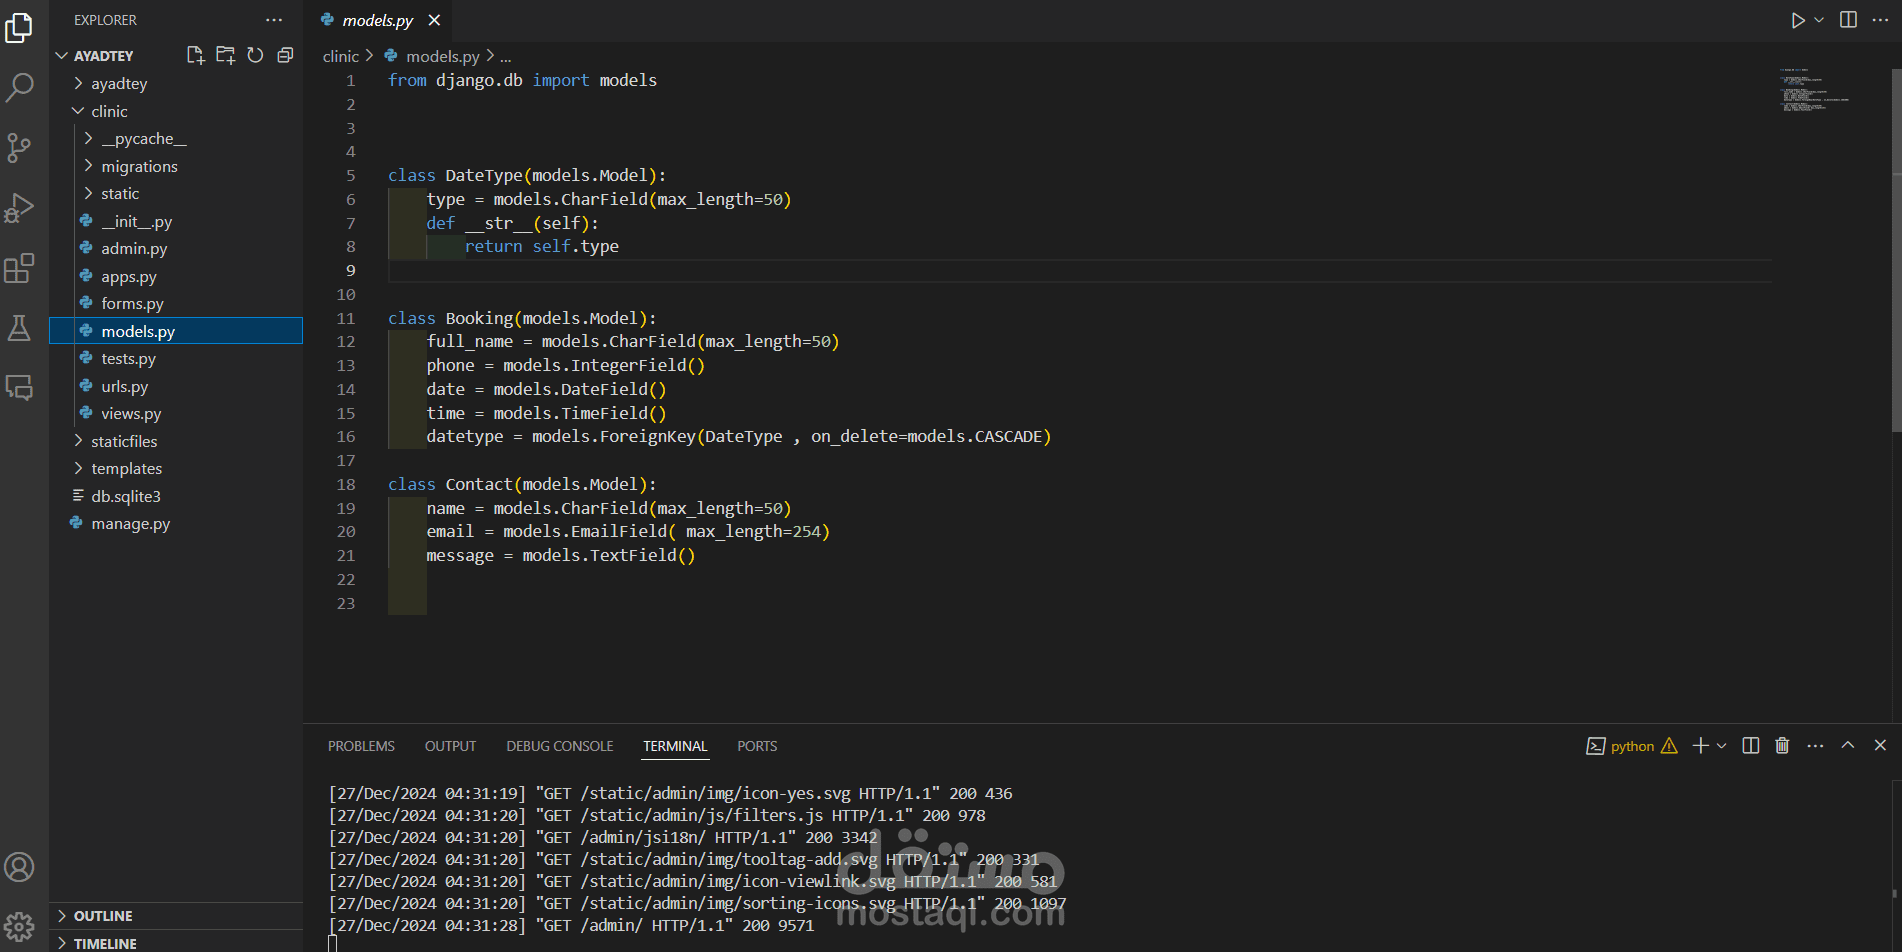Open the Extensions view
The height and width of the screenshot is (952, 1902).
click(19, 268)
